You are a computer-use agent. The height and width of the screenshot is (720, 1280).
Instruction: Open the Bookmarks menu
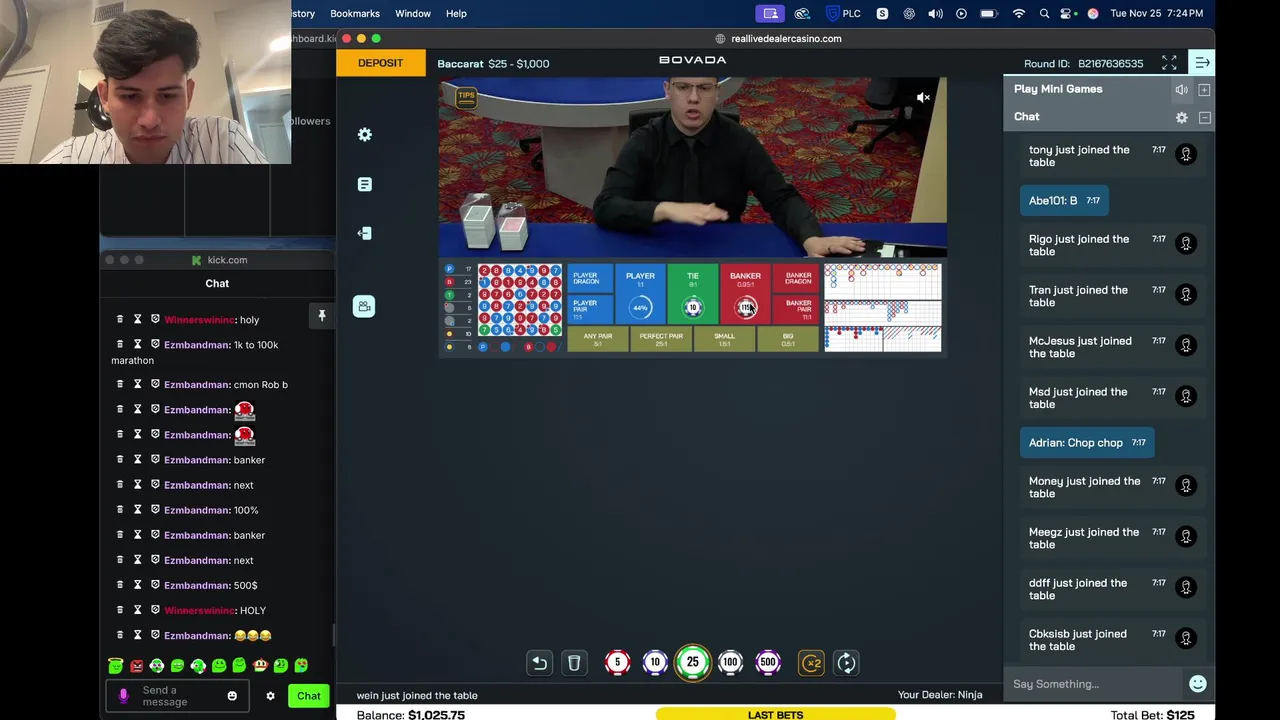coord(355,13)
